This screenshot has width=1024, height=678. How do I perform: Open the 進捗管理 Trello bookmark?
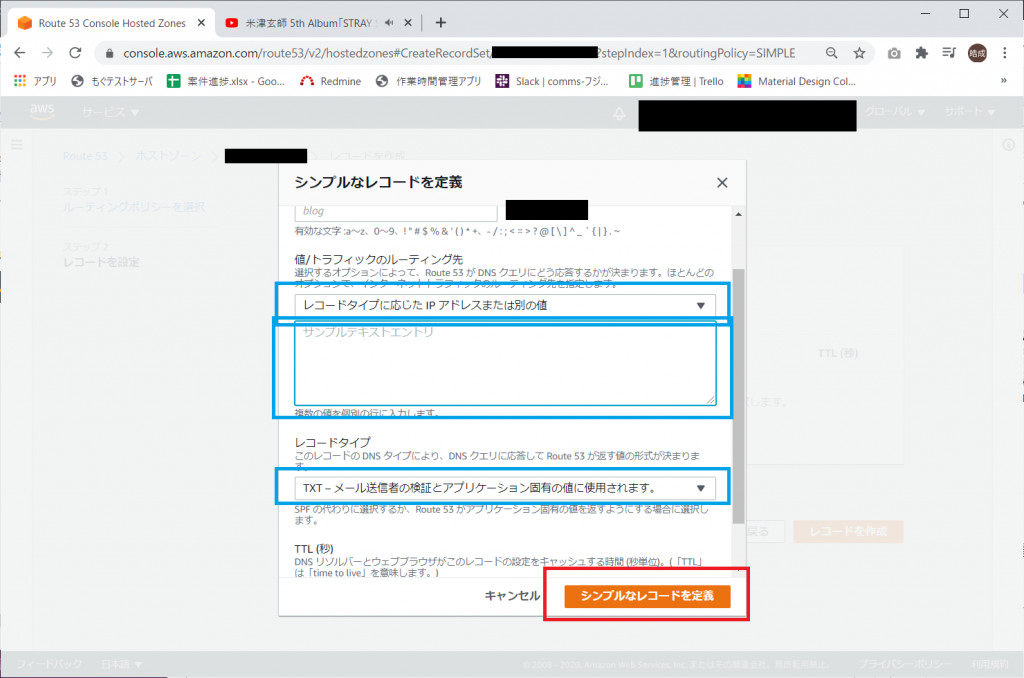[x=676, y=81]
